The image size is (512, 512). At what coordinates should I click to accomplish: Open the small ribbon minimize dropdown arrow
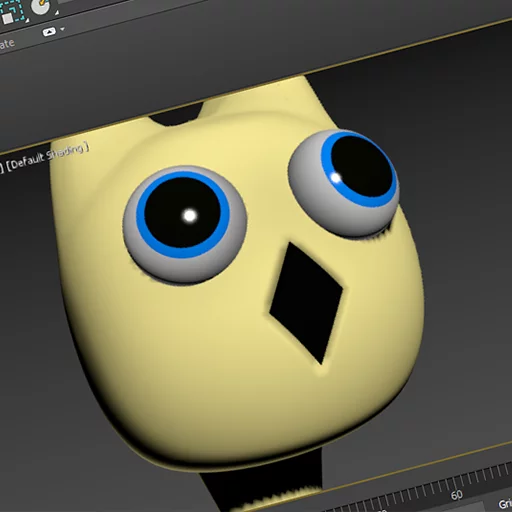(x=62, y=29)
